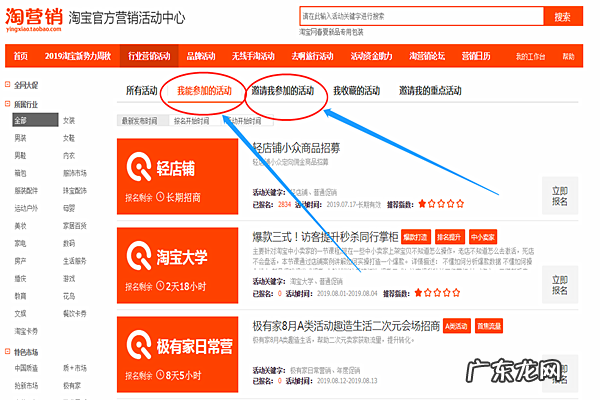Screen dimensions: 600x400
Task: Collapse the 特色市场 sidebar section
Action: (7, 351)
